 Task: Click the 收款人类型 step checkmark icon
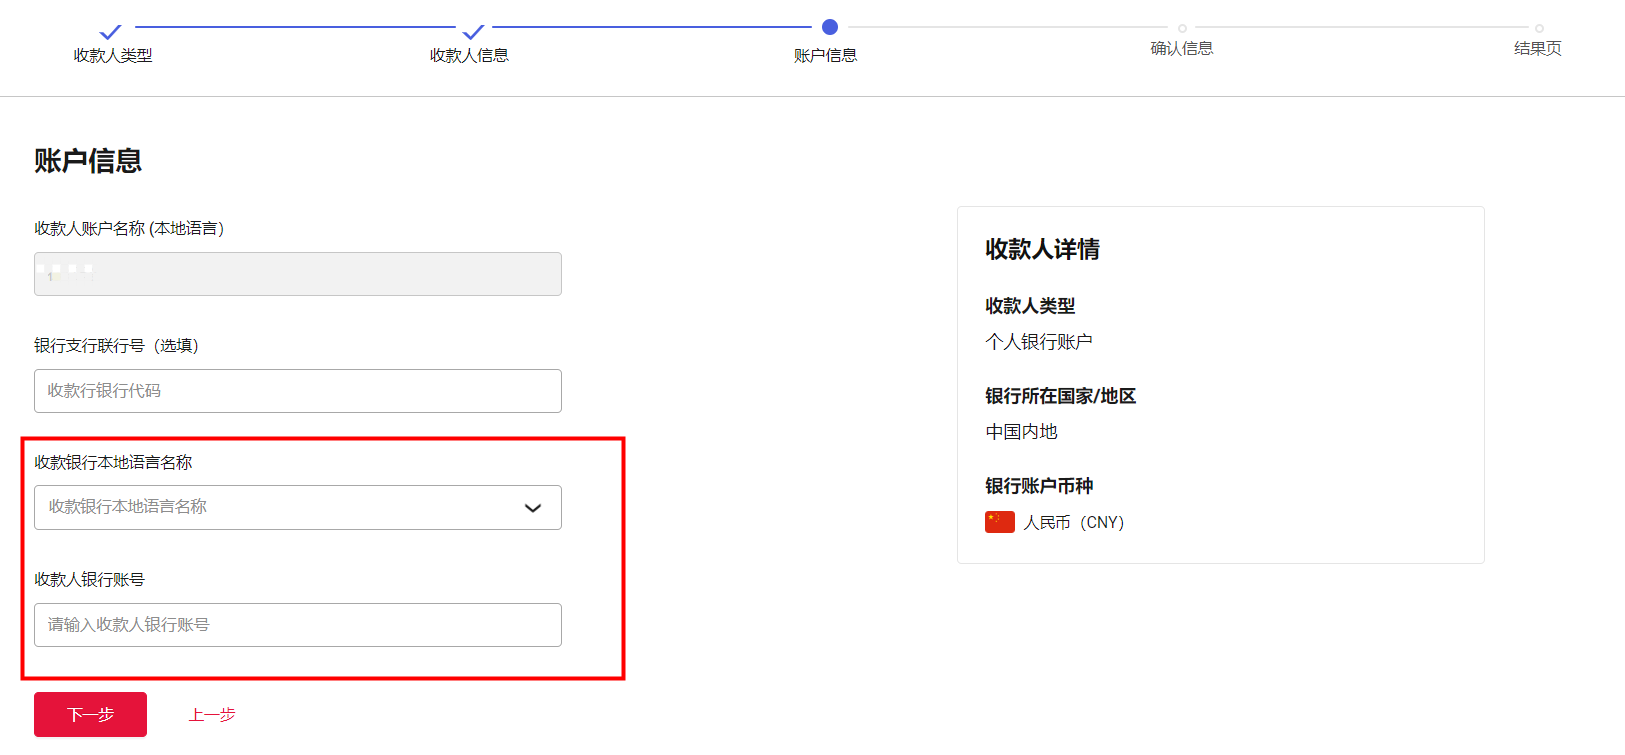pyautogui.click(x=111, y=32)
